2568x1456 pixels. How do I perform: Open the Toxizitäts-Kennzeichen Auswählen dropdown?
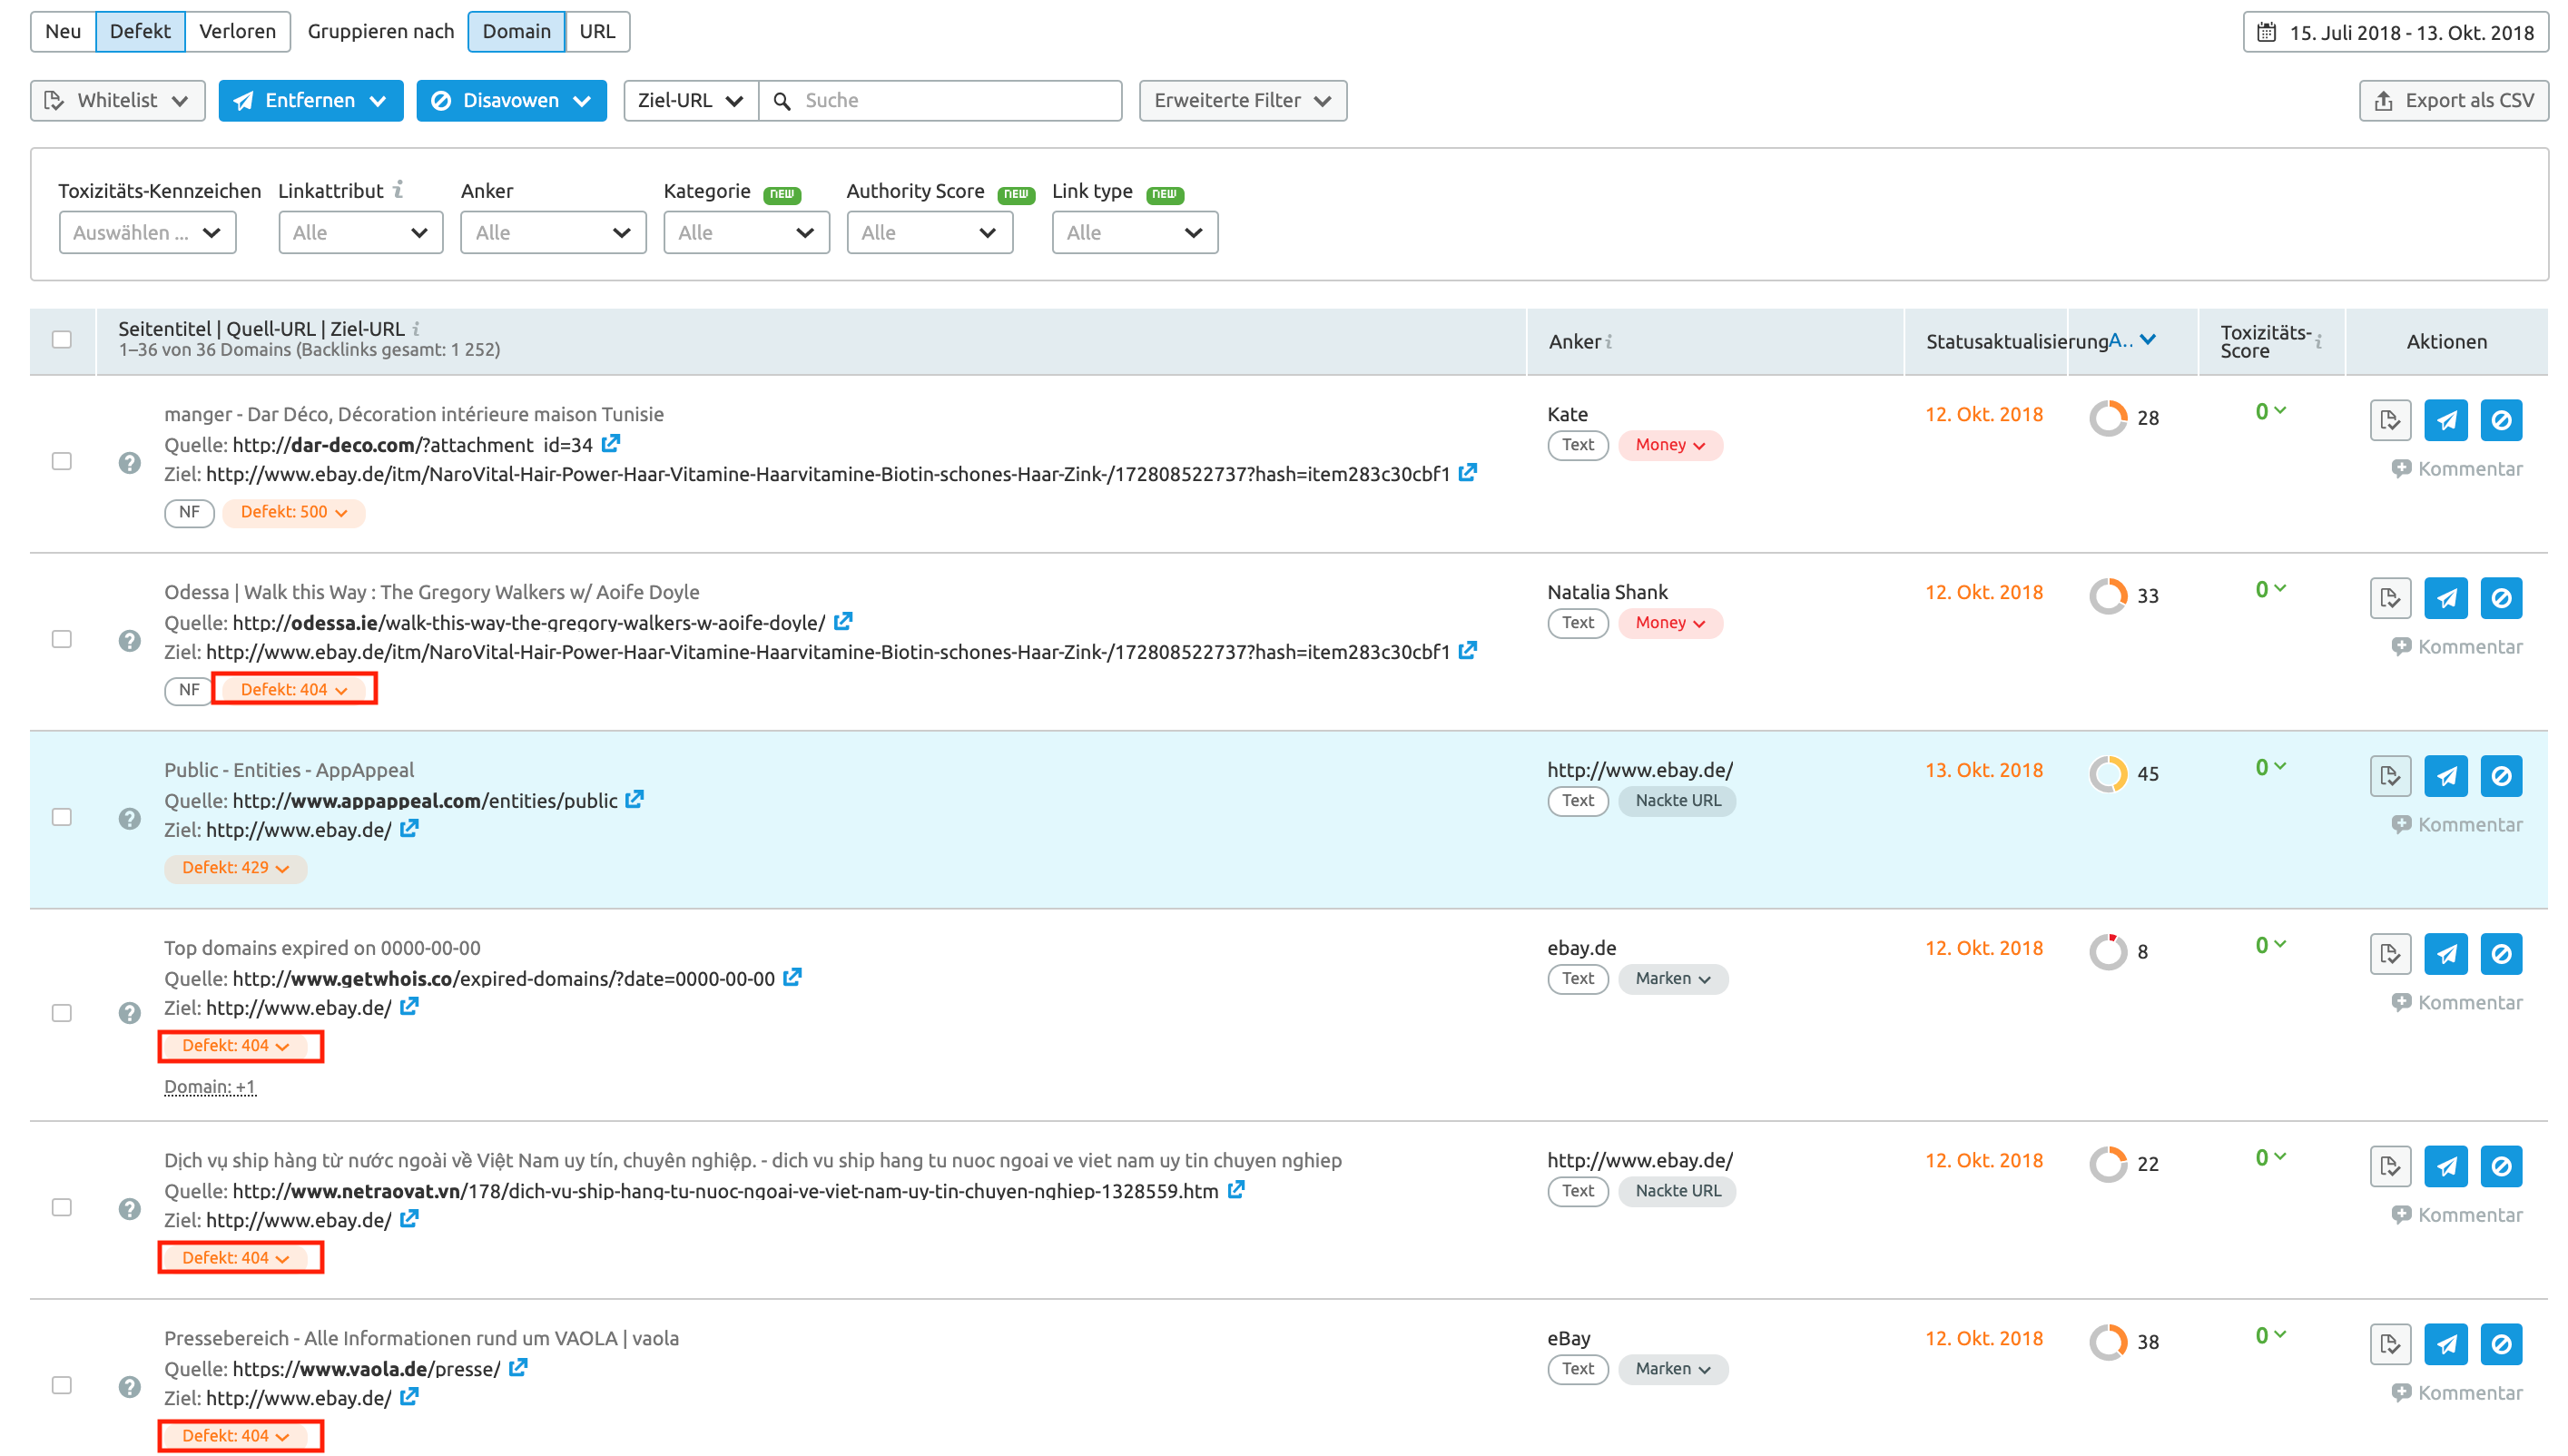[x=148, y=232]
